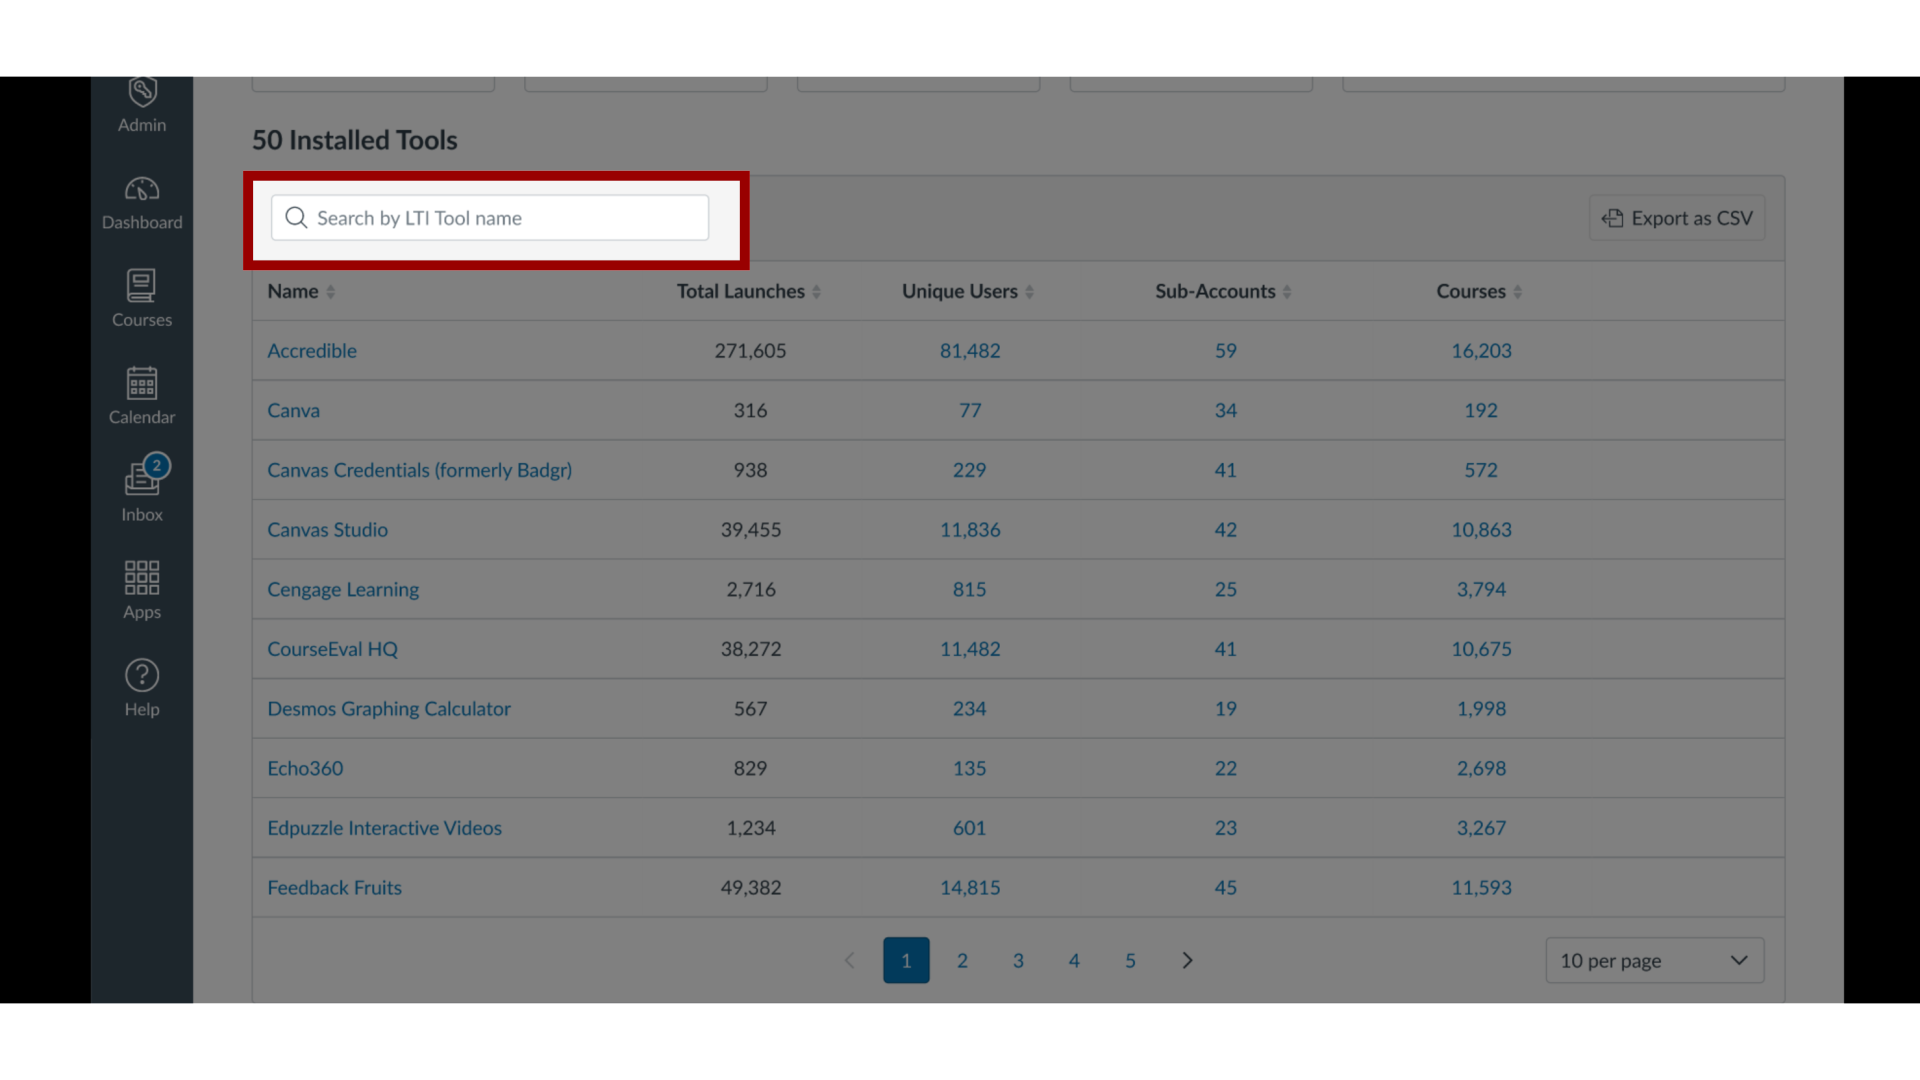Access the Help menu

coord(141,687)
